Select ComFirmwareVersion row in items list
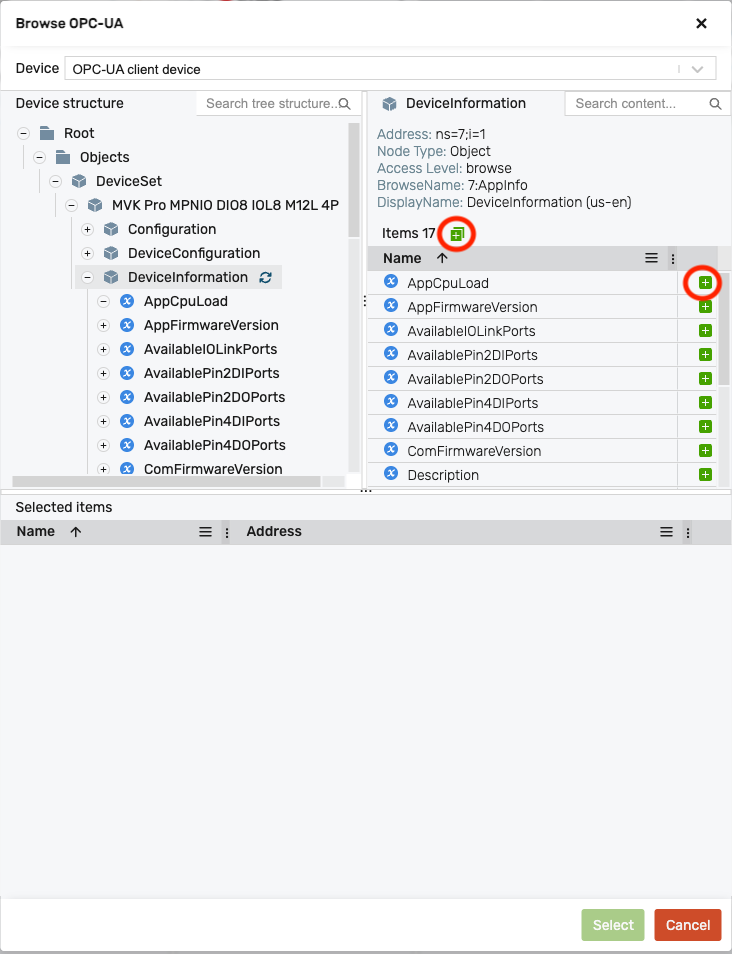The width and height of the screenshot is (732, 954). (522, 451)
